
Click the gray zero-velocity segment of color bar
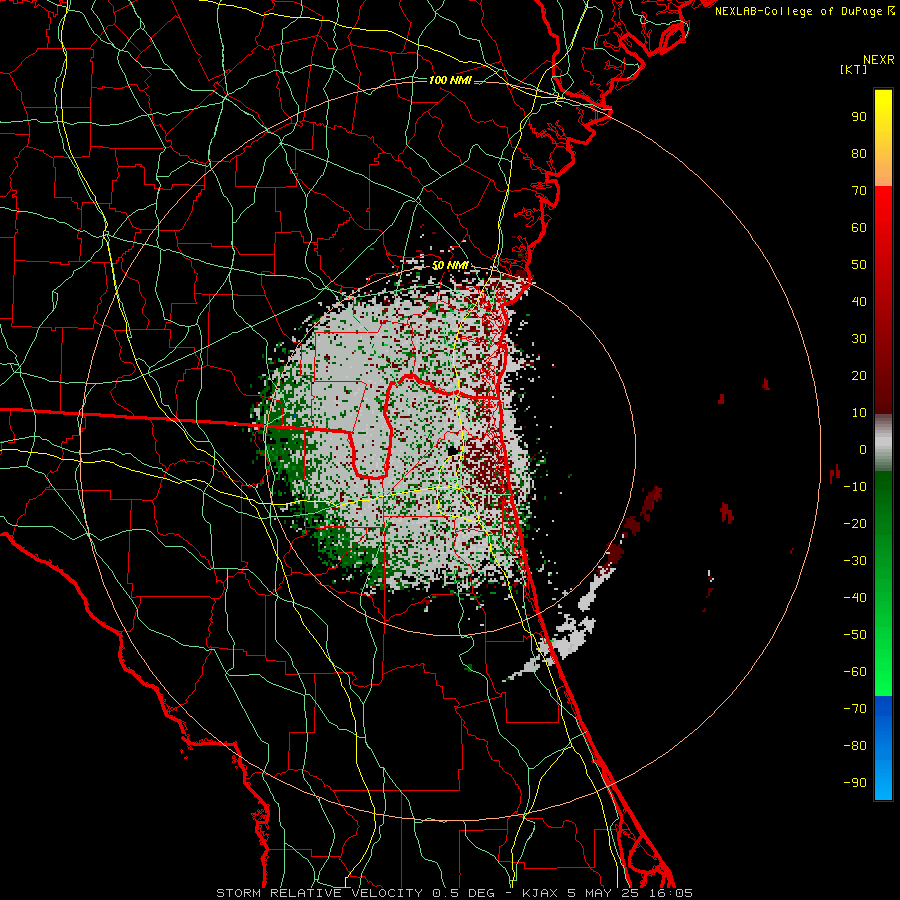883,443
